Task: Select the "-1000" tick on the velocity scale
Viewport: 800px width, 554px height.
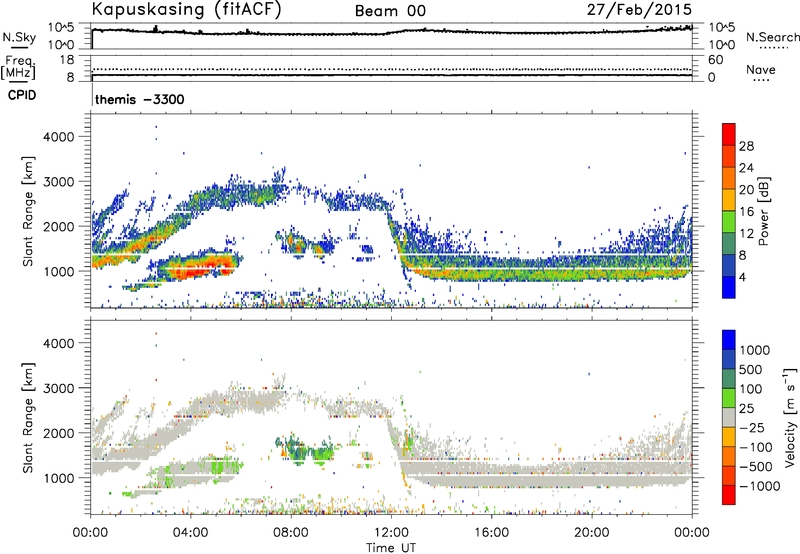Action: click(x=759, y=486)
